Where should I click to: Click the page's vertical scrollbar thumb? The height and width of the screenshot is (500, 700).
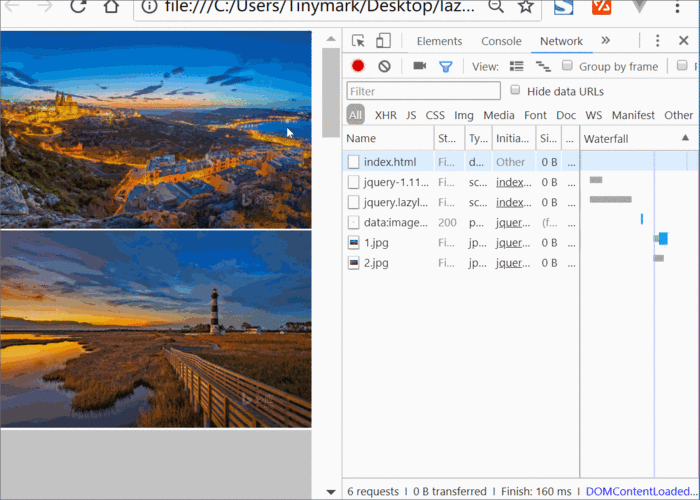click(331, 92)
